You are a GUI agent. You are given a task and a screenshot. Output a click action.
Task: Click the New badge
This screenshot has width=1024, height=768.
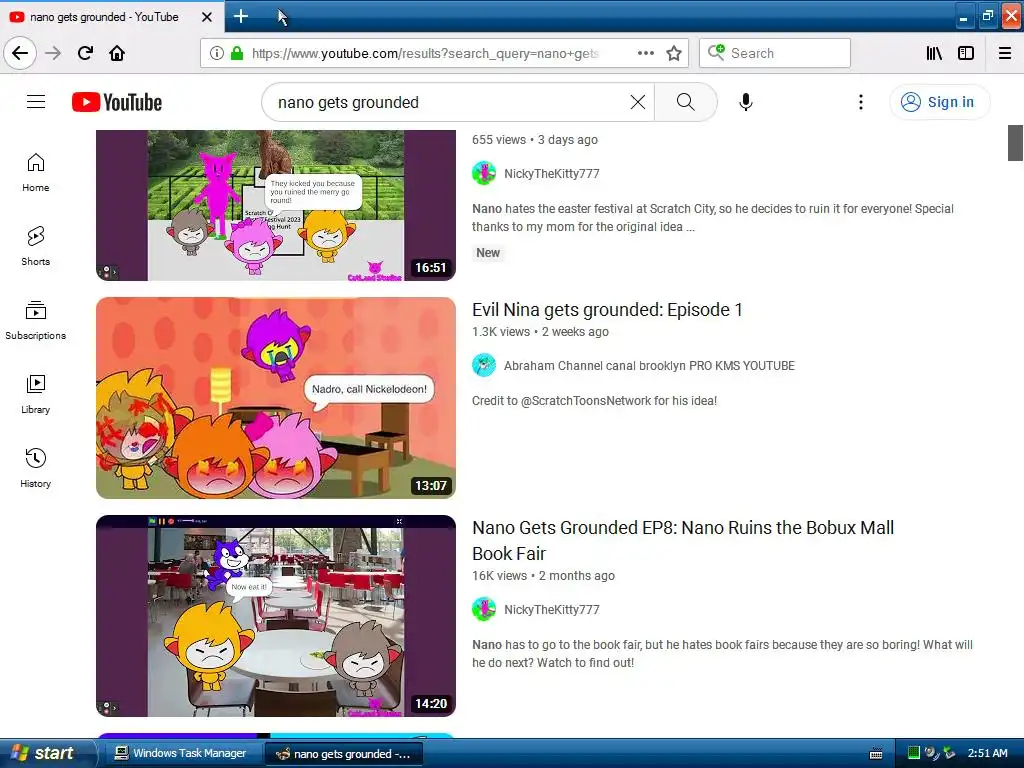488,253
